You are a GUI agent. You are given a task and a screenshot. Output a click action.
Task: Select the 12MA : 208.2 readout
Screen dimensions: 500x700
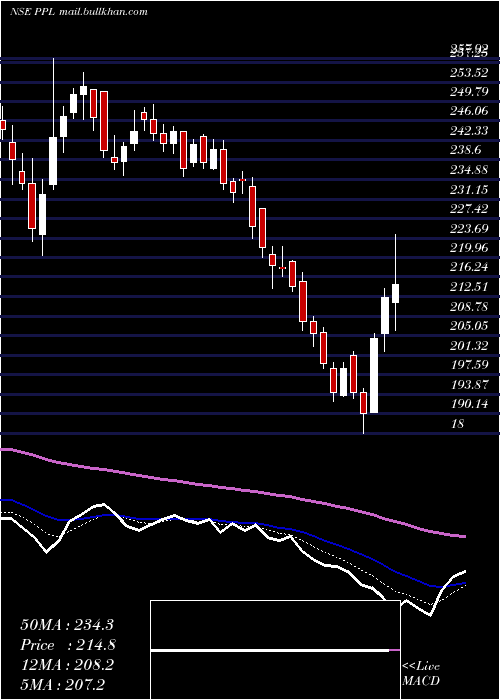point(67,665)
